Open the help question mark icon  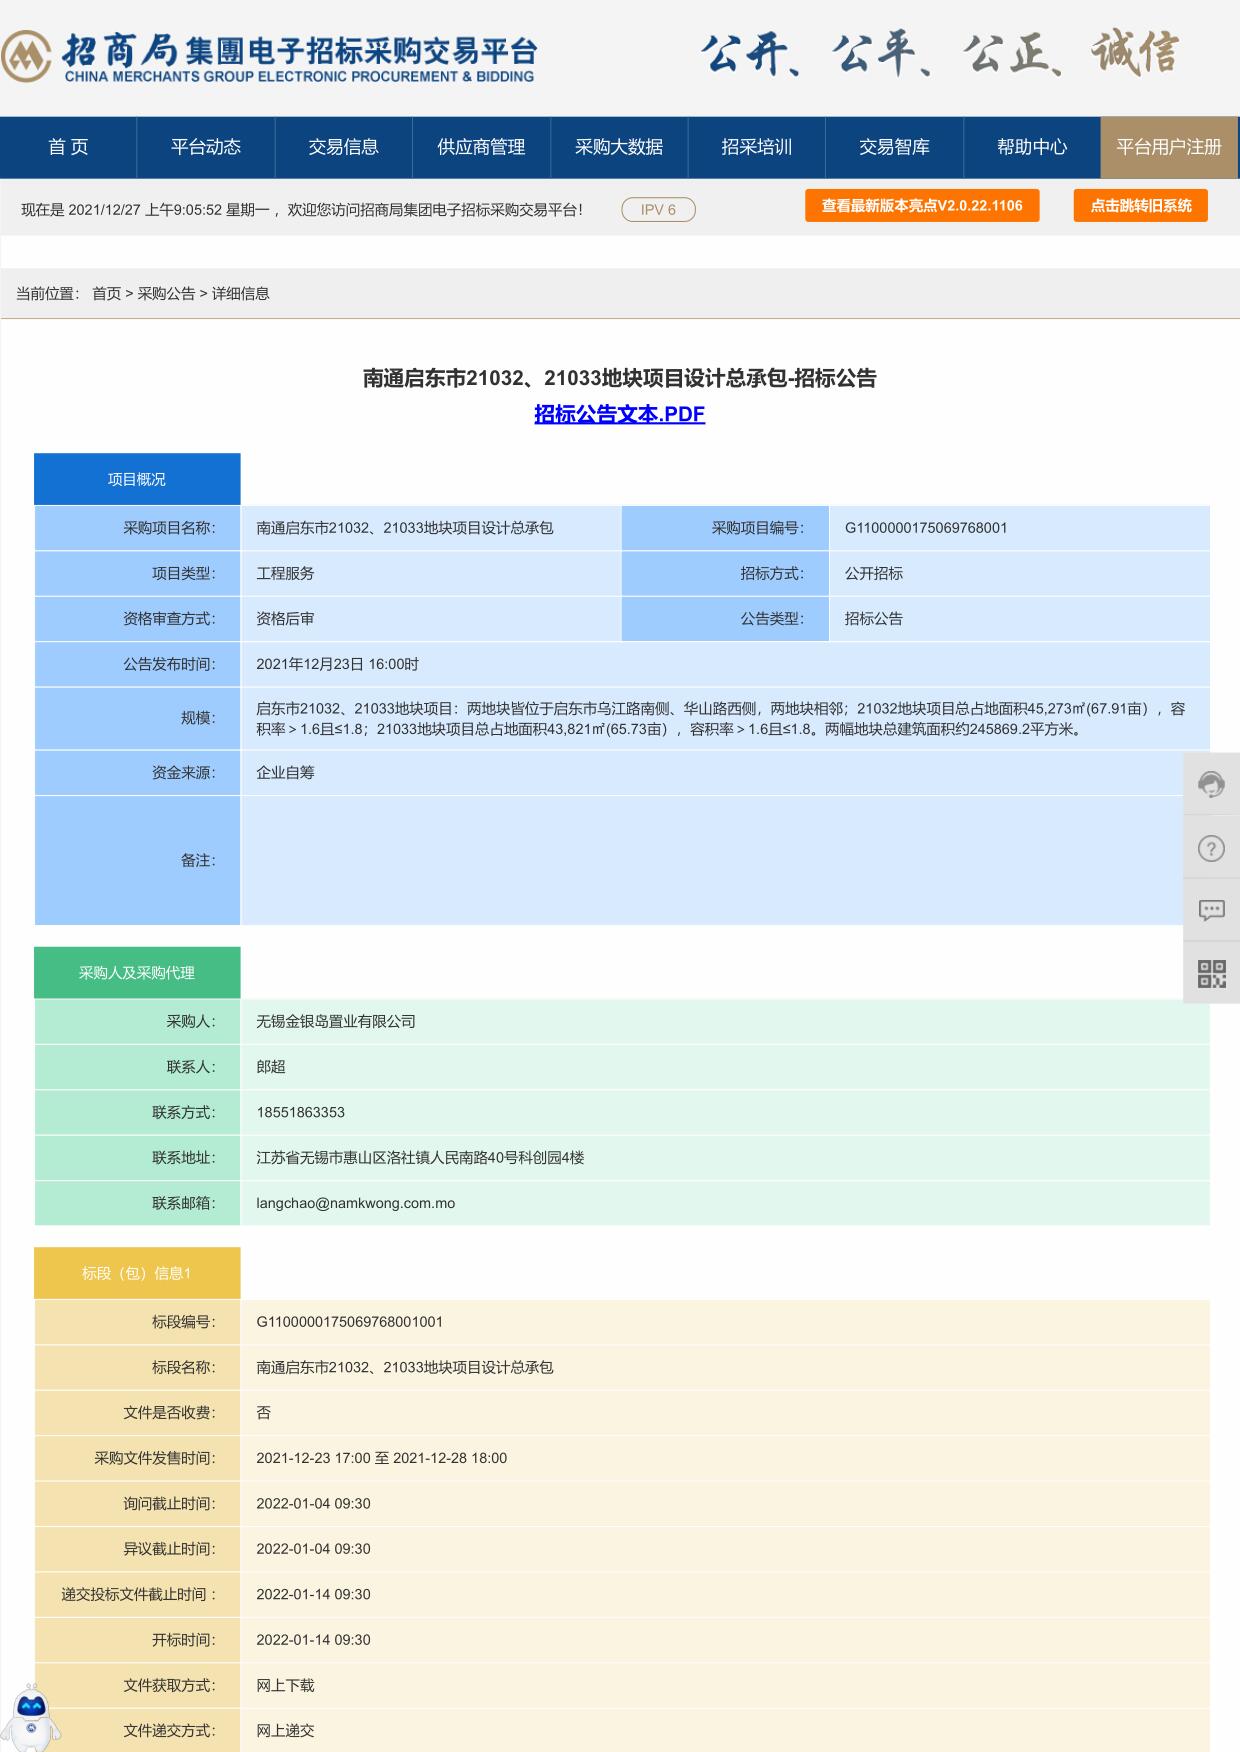[x=1211, y=849]
